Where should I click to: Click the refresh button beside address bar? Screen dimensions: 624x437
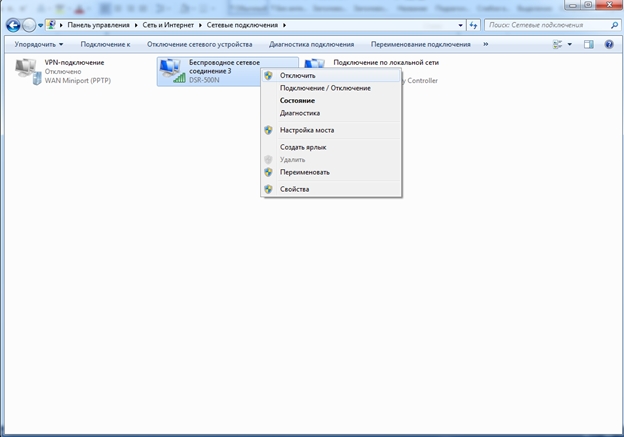(473, 23)
